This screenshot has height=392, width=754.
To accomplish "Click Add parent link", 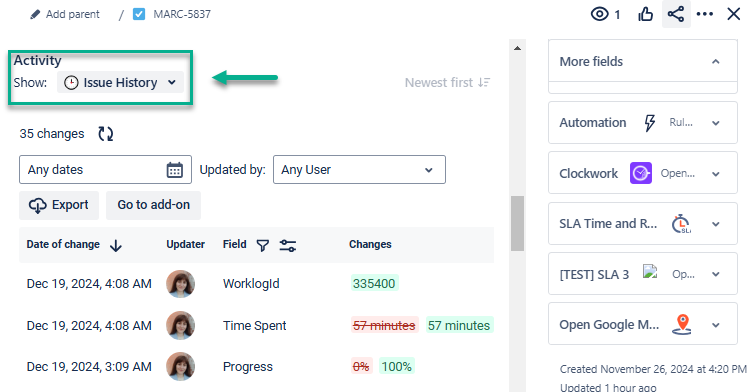I will (x=64, y=14).
